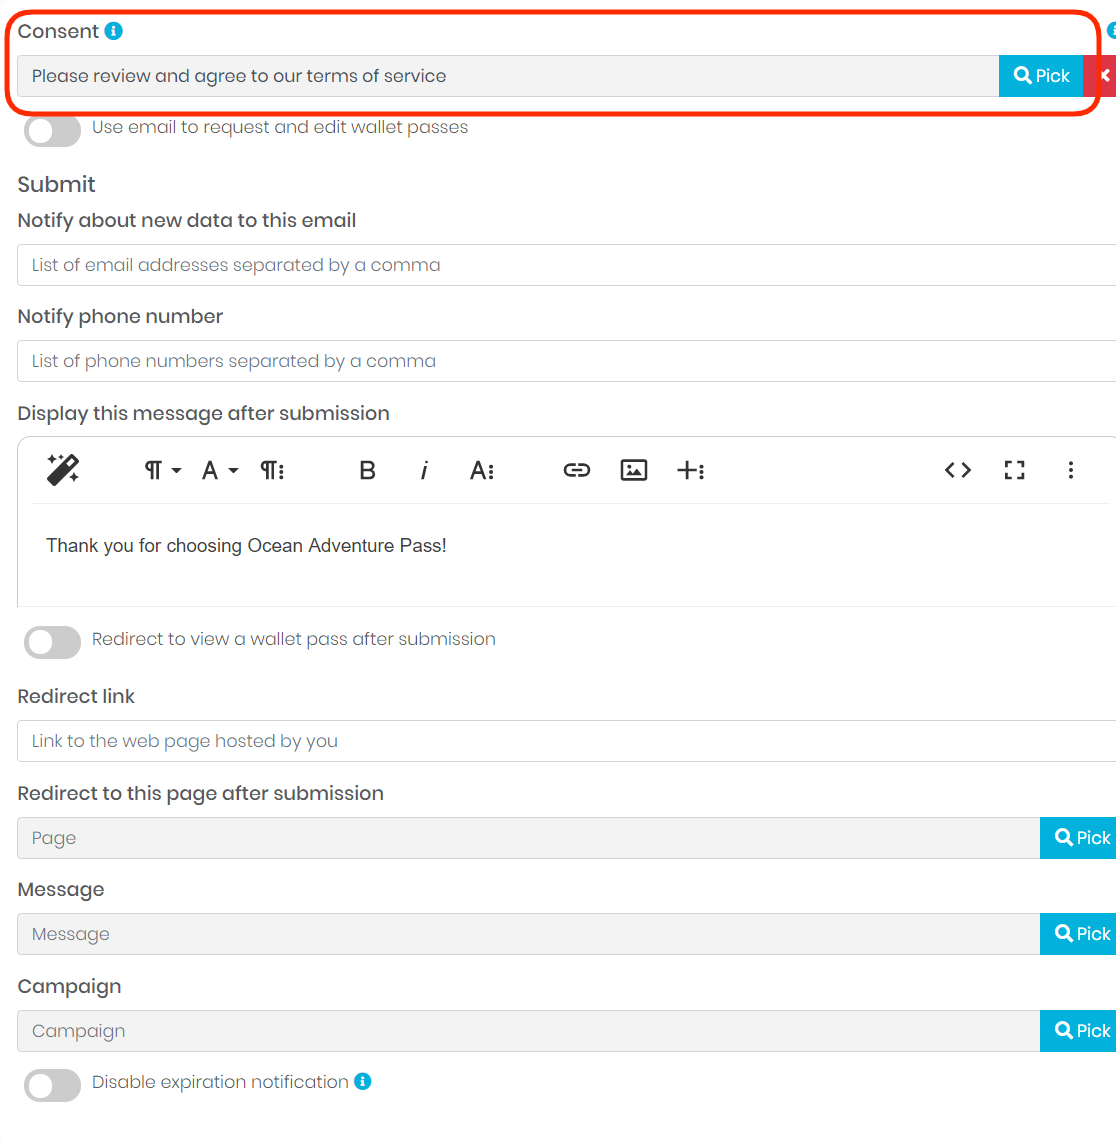Focus the notify email addresses field
This screenshot has width=1117, height=1144.
(566, 265)
